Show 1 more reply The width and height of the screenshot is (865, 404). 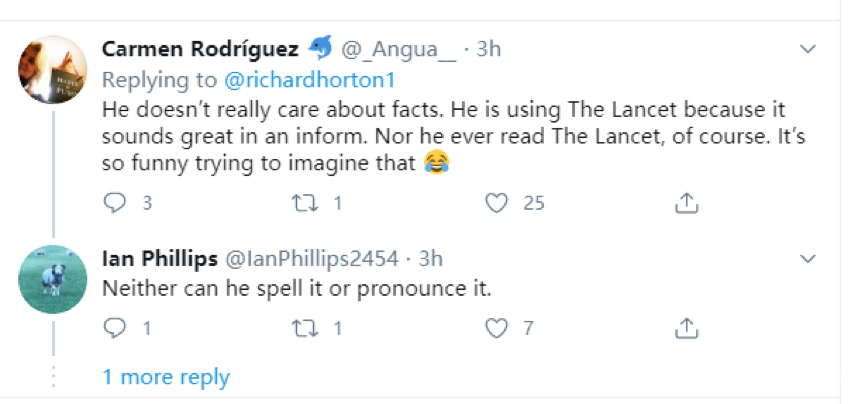pyautogui.click(x=166, y=377)
